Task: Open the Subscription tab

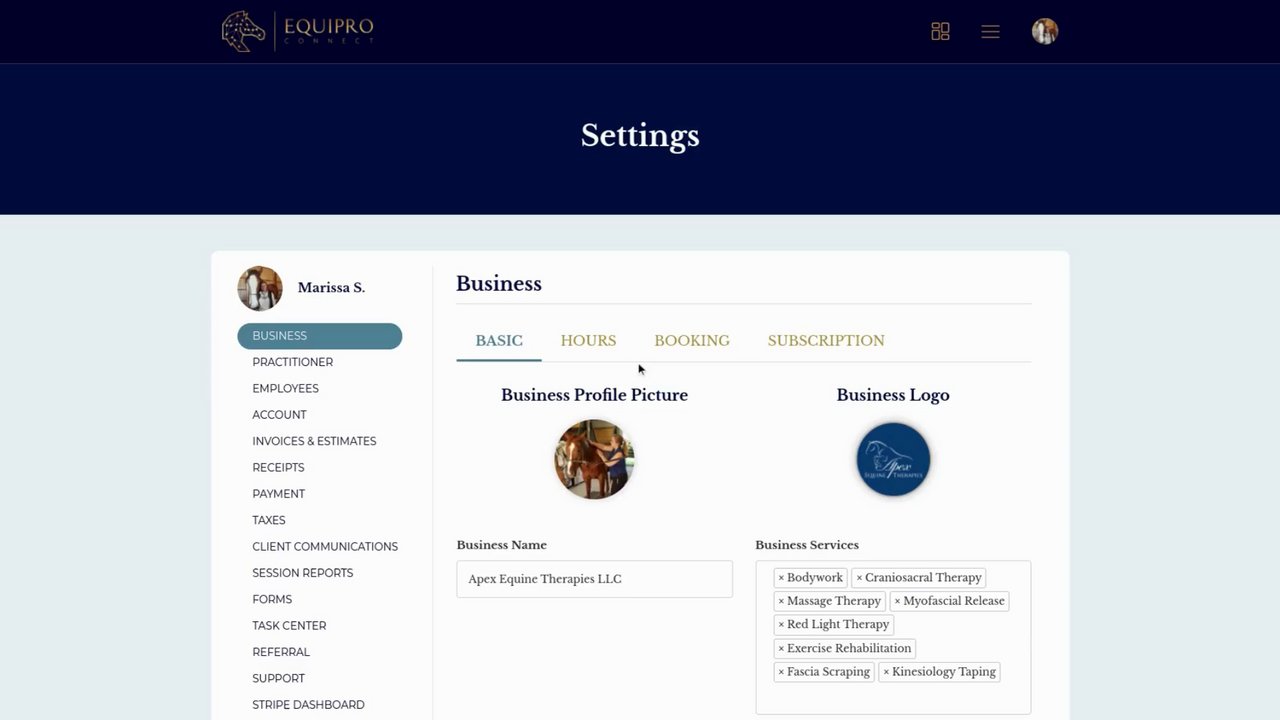Action: [826, 341]
